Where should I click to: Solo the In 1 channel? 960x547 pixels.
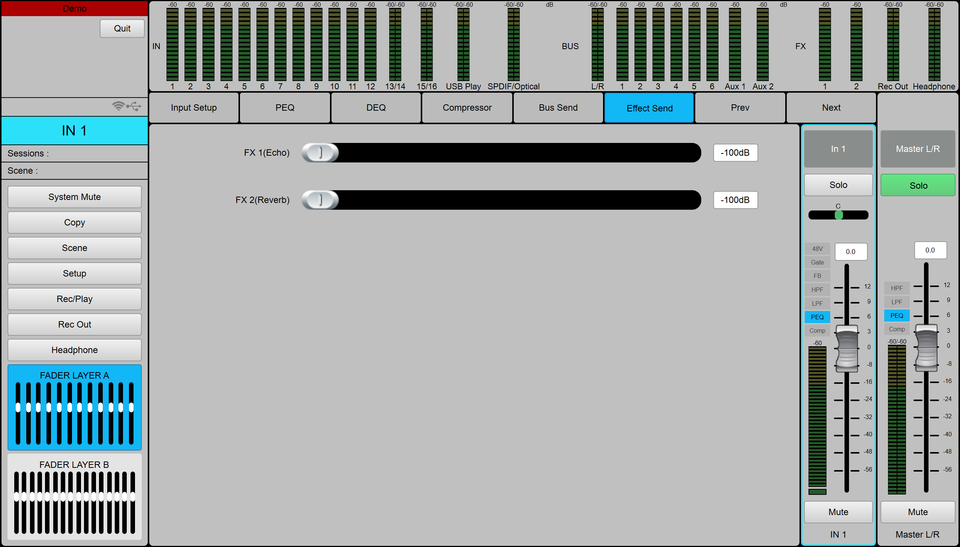point(838,185)
